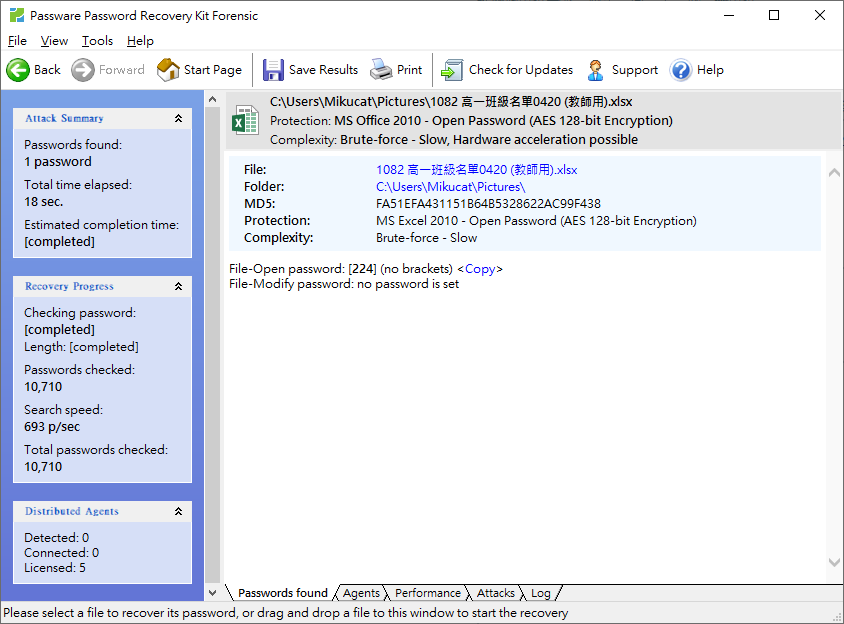Close the Passware window
The image size is (844, 624).
(x=820, y=16)
